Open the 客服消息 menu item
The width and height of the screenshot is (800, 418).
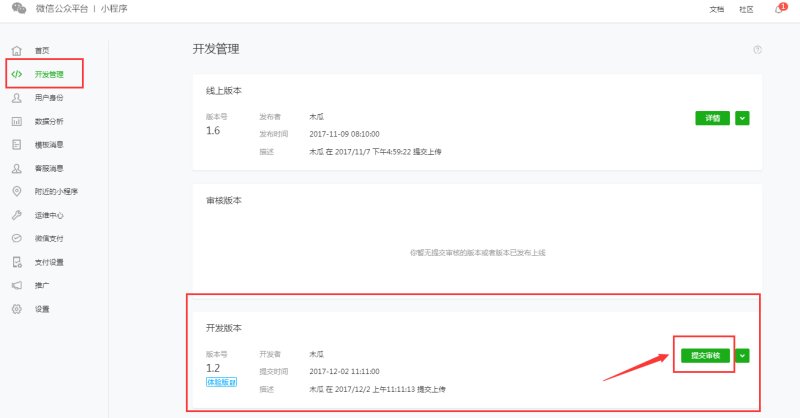[x=49, y=168]
